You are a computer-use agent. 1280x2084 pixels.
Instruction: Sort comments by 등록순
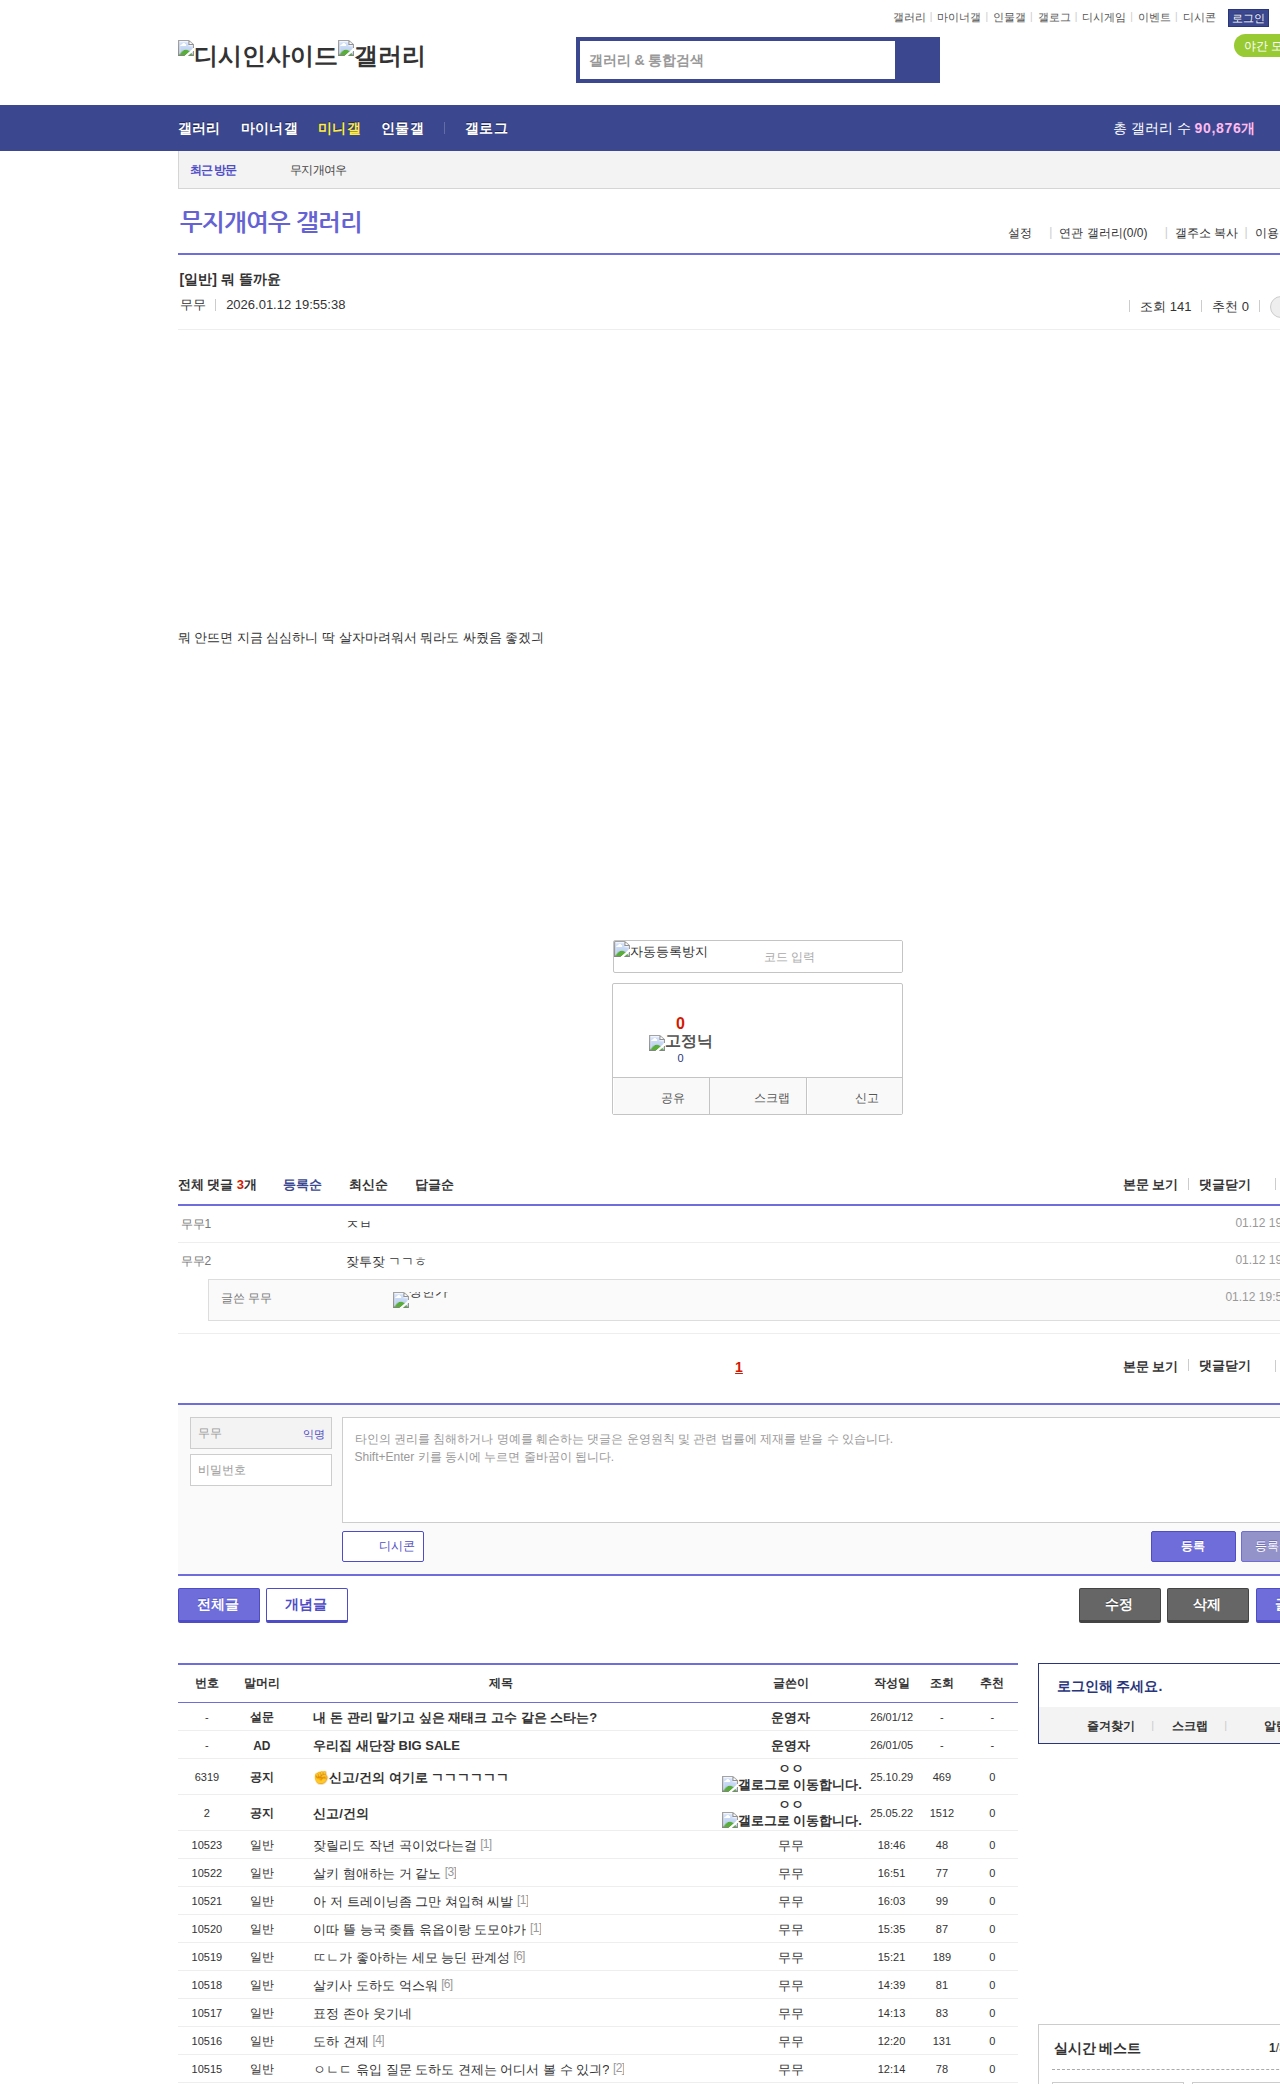(x=302, y=1185)
